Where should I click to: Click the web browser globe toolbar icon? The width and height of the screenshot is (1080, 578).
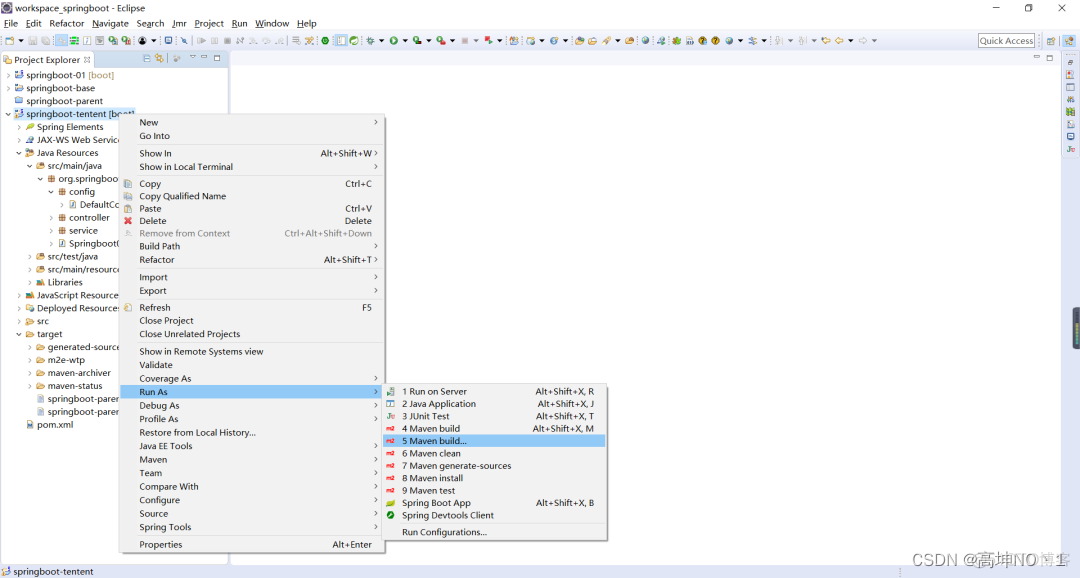[645, 41]
